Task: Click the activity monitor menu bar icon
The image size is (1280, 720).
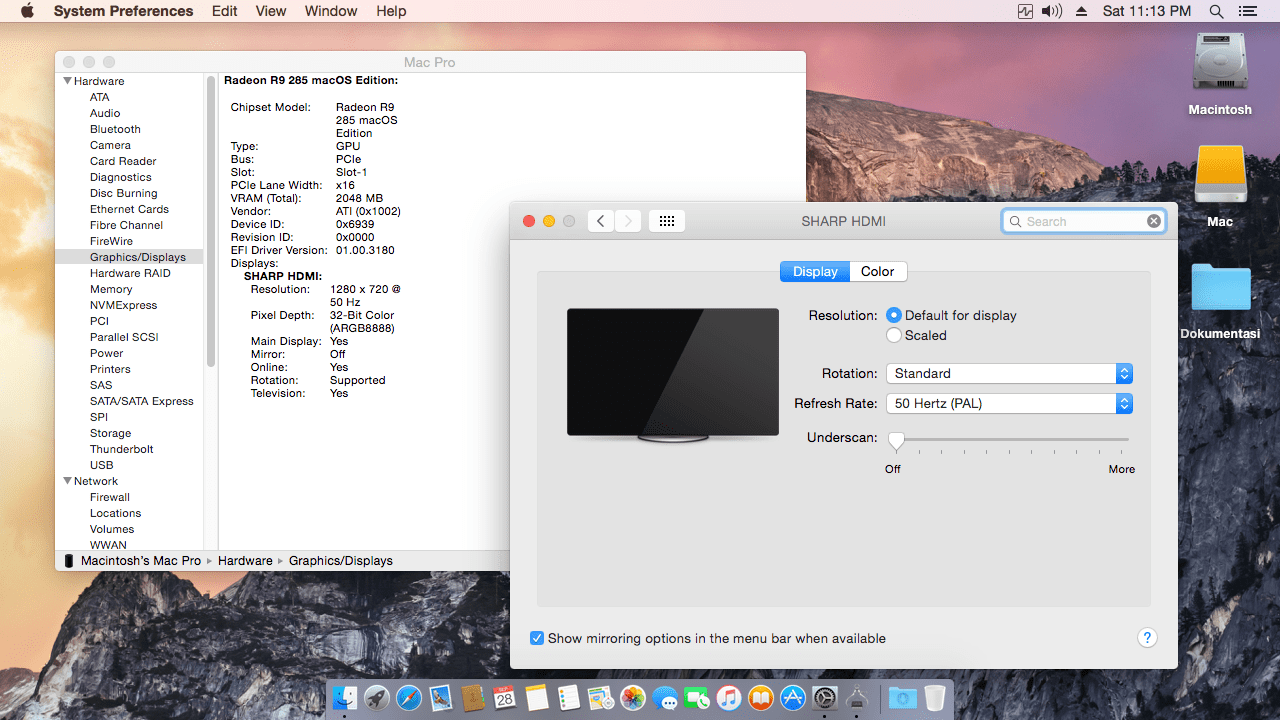Action: click(x=1025, y=11)
